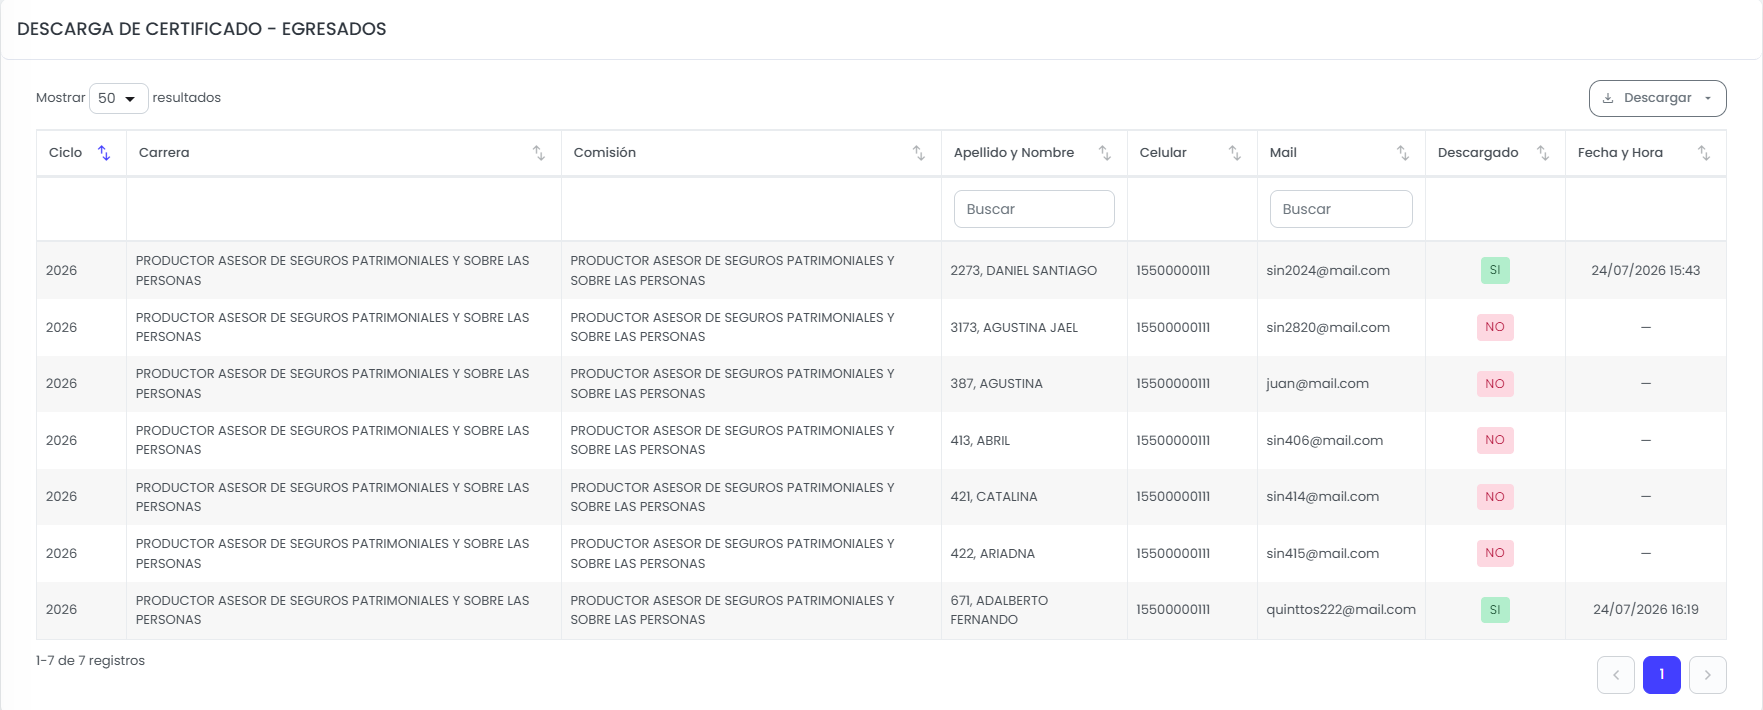
Task: Click NO badge in juan@mail.com row
Action: [x=1495, y=384]
